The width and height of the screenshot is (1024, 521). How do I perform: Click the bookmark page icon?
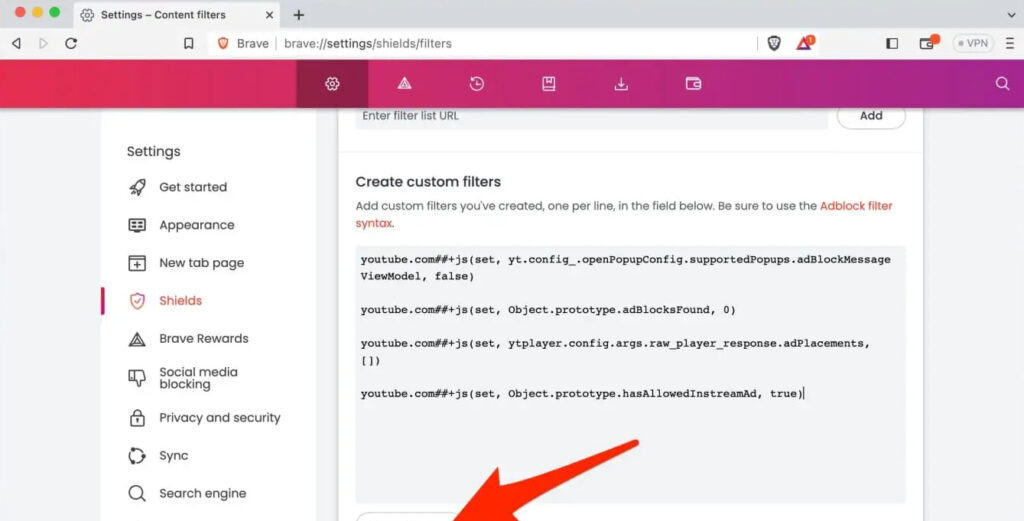[189, 43]
